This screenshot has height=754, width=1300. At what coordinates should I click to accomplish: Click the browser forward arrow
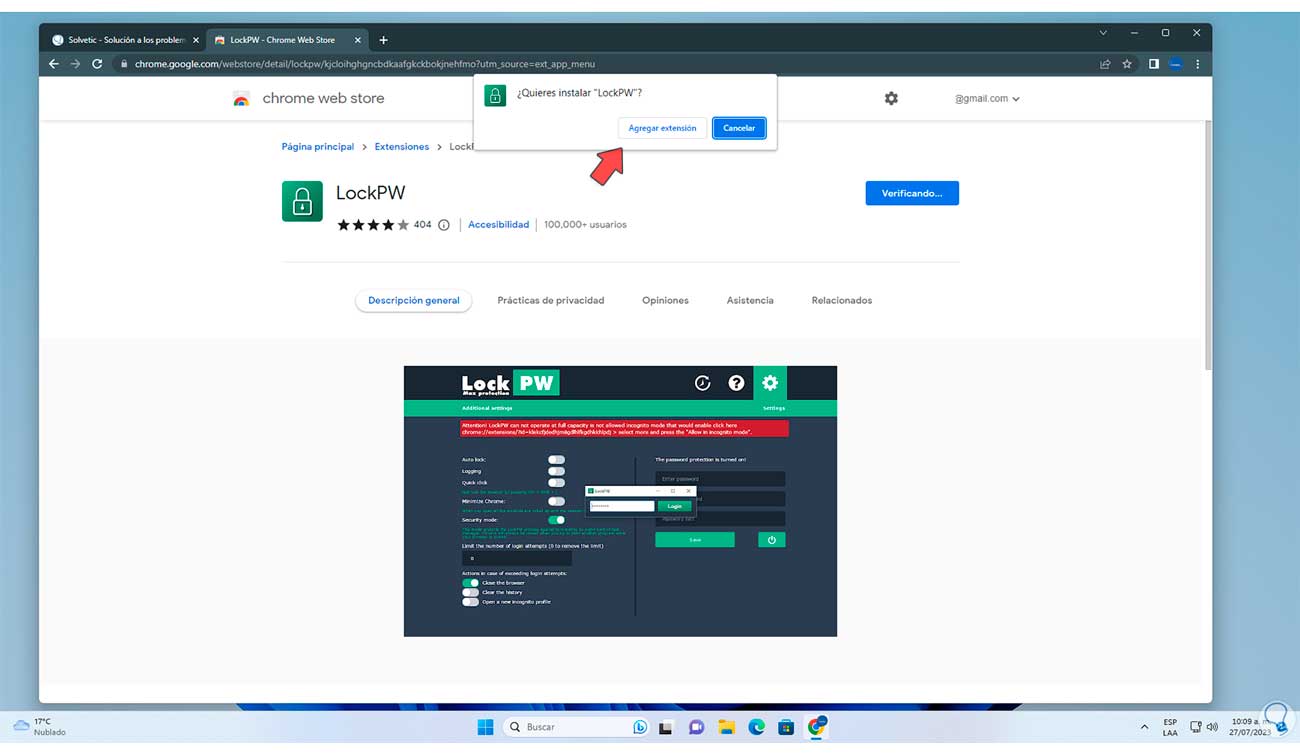tap(75, 64)
